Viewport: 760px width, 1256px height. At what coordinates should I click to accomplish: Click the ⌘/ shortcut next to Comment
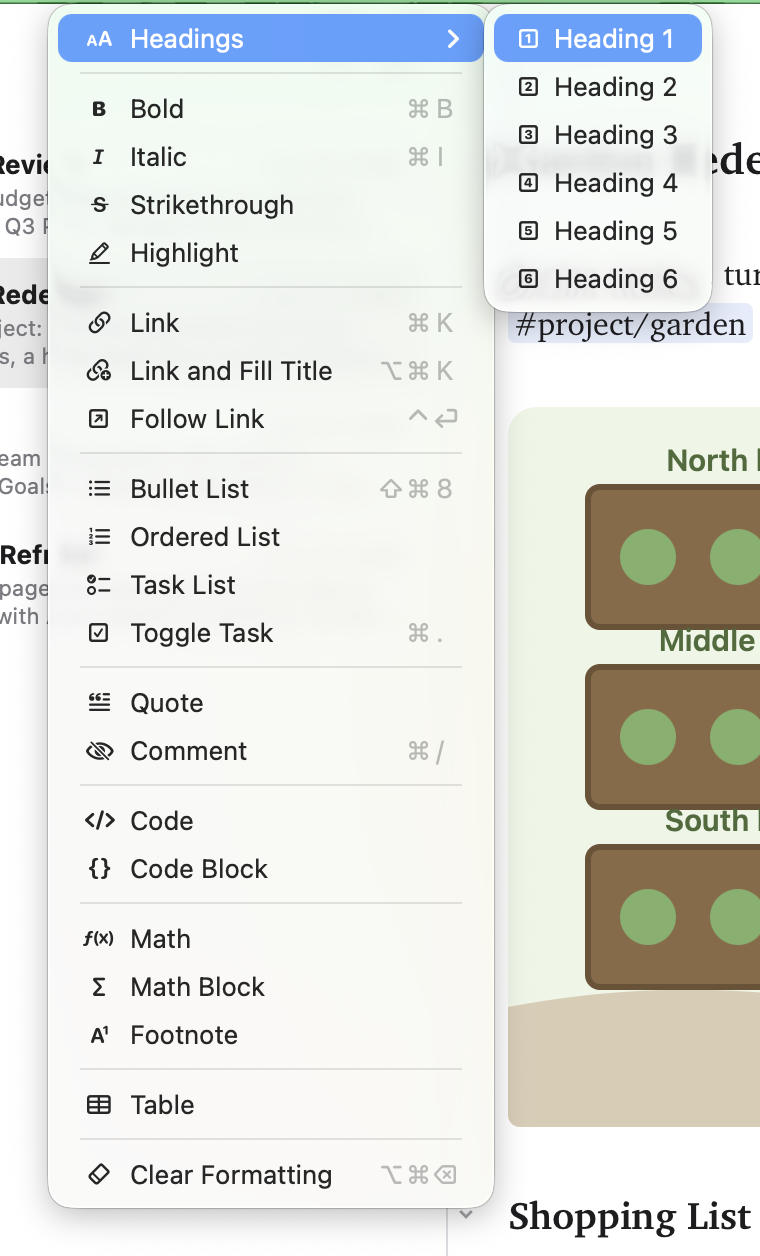(426, 751)
